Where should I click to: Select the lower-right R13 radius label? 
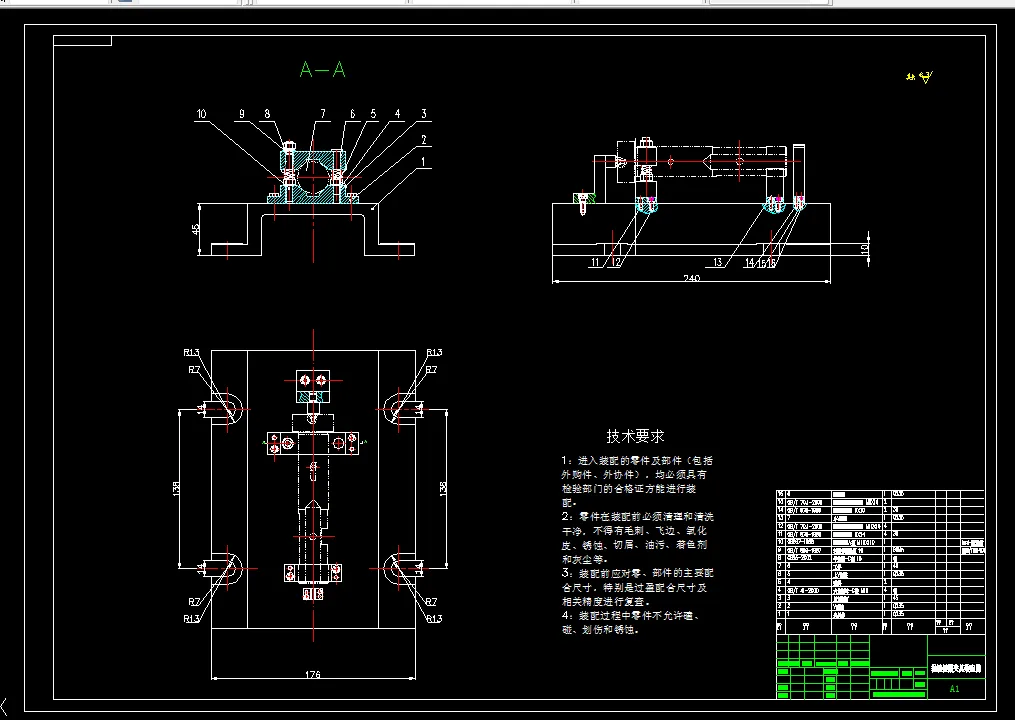click(434, 619)
